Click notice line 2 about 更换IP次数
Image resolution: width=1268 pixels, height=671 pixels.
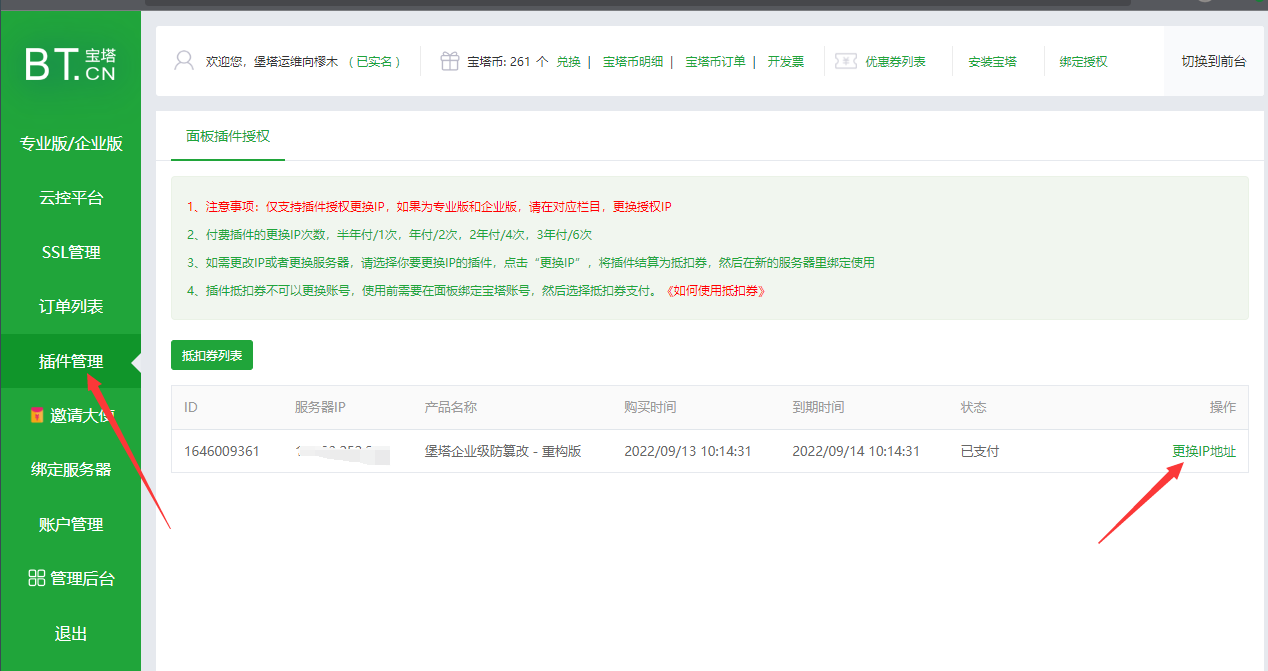pos(389,235)
